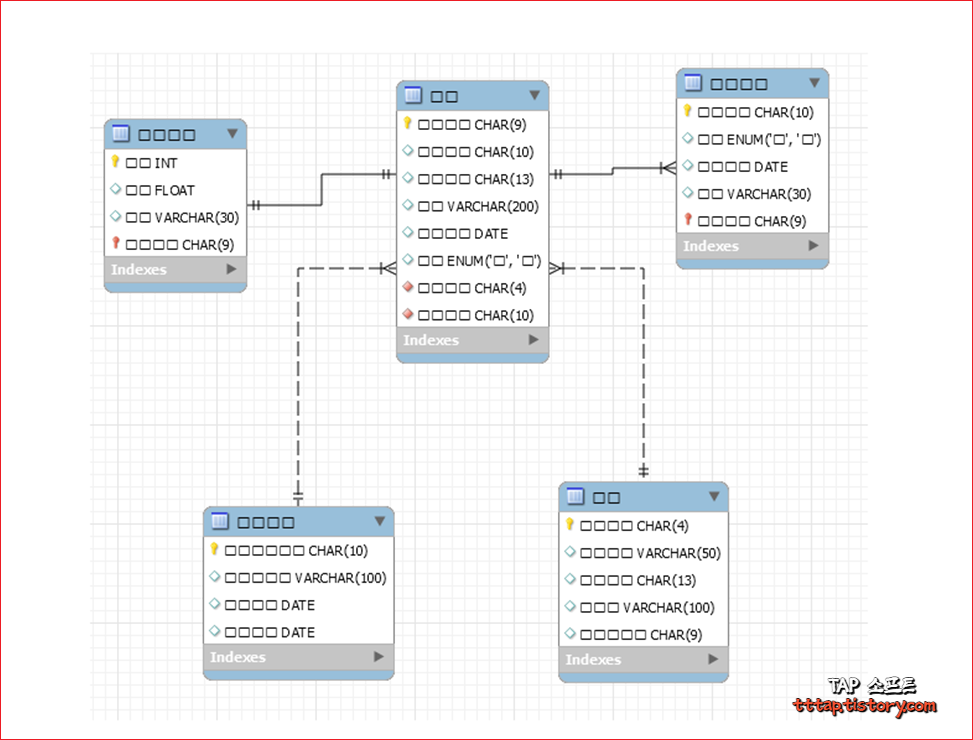The image size is (973, 740).
Task: Click the diamond icon beside the FLOAT column
Action: pos(115,189)
